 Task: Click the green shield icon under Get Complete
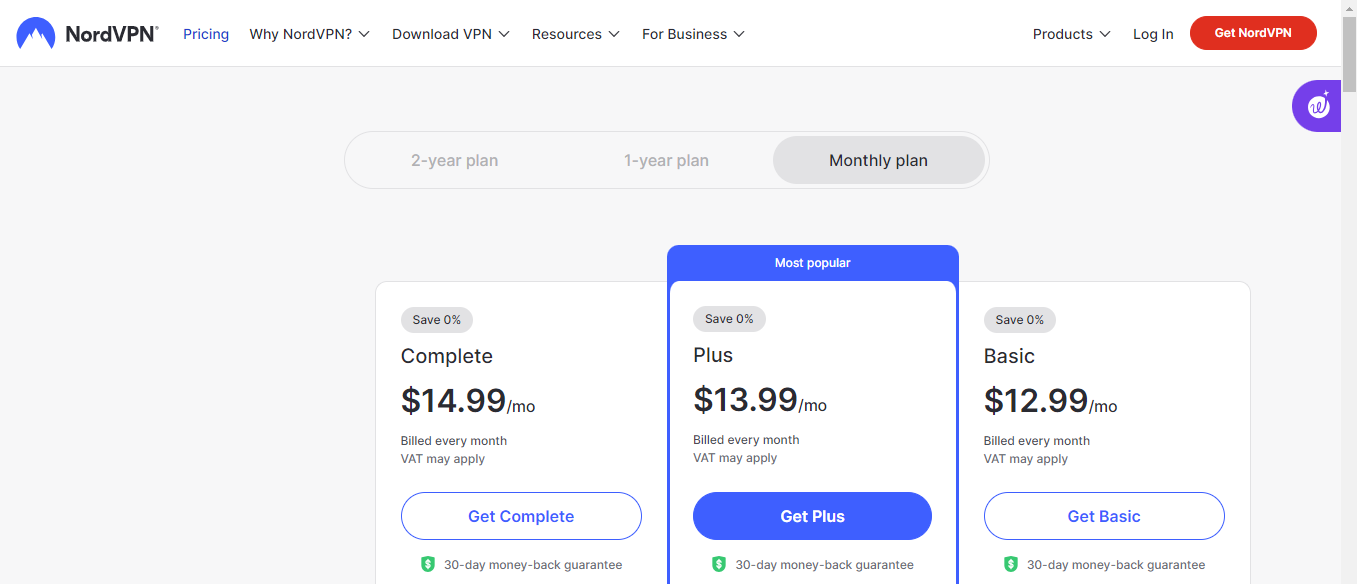tap(428, 564)
